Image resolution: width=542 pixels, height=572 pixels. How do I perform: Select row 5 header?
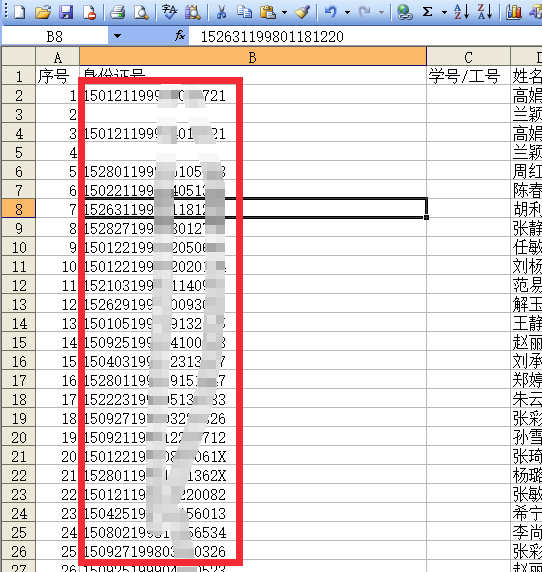pyautogui.click(x=19, y=152)
